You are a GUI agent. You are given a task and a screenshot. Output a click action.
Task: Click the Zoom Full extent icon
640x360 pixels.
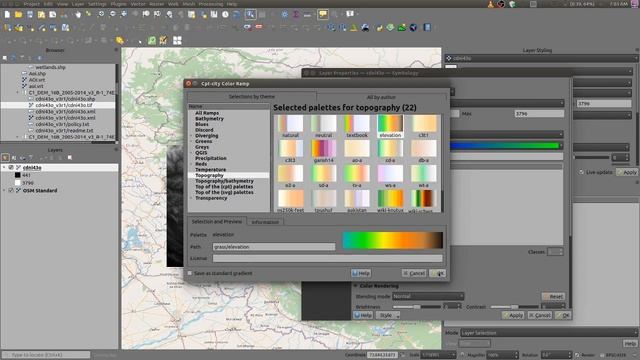click(124, 15)
